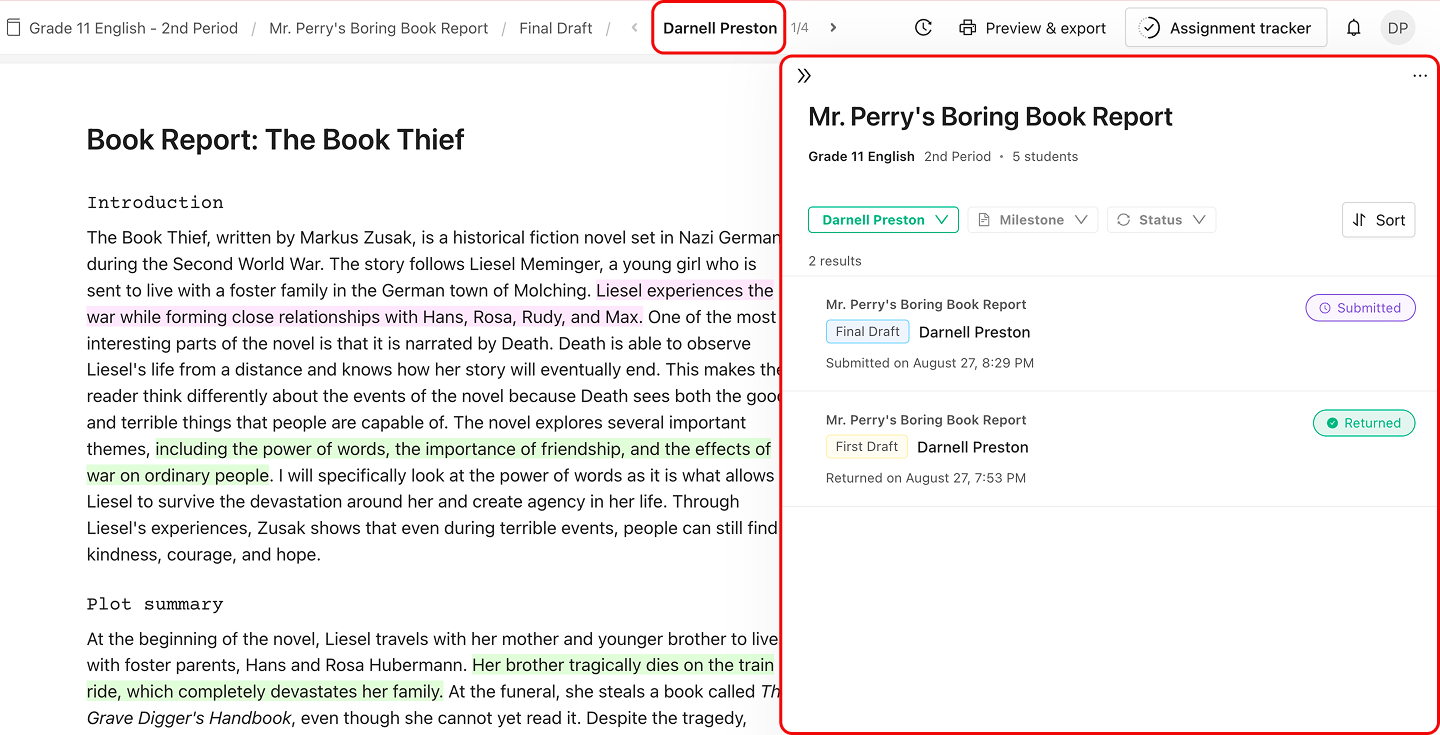Click 'Returned on August 27, 7:53 PM' text

(926, 478)
